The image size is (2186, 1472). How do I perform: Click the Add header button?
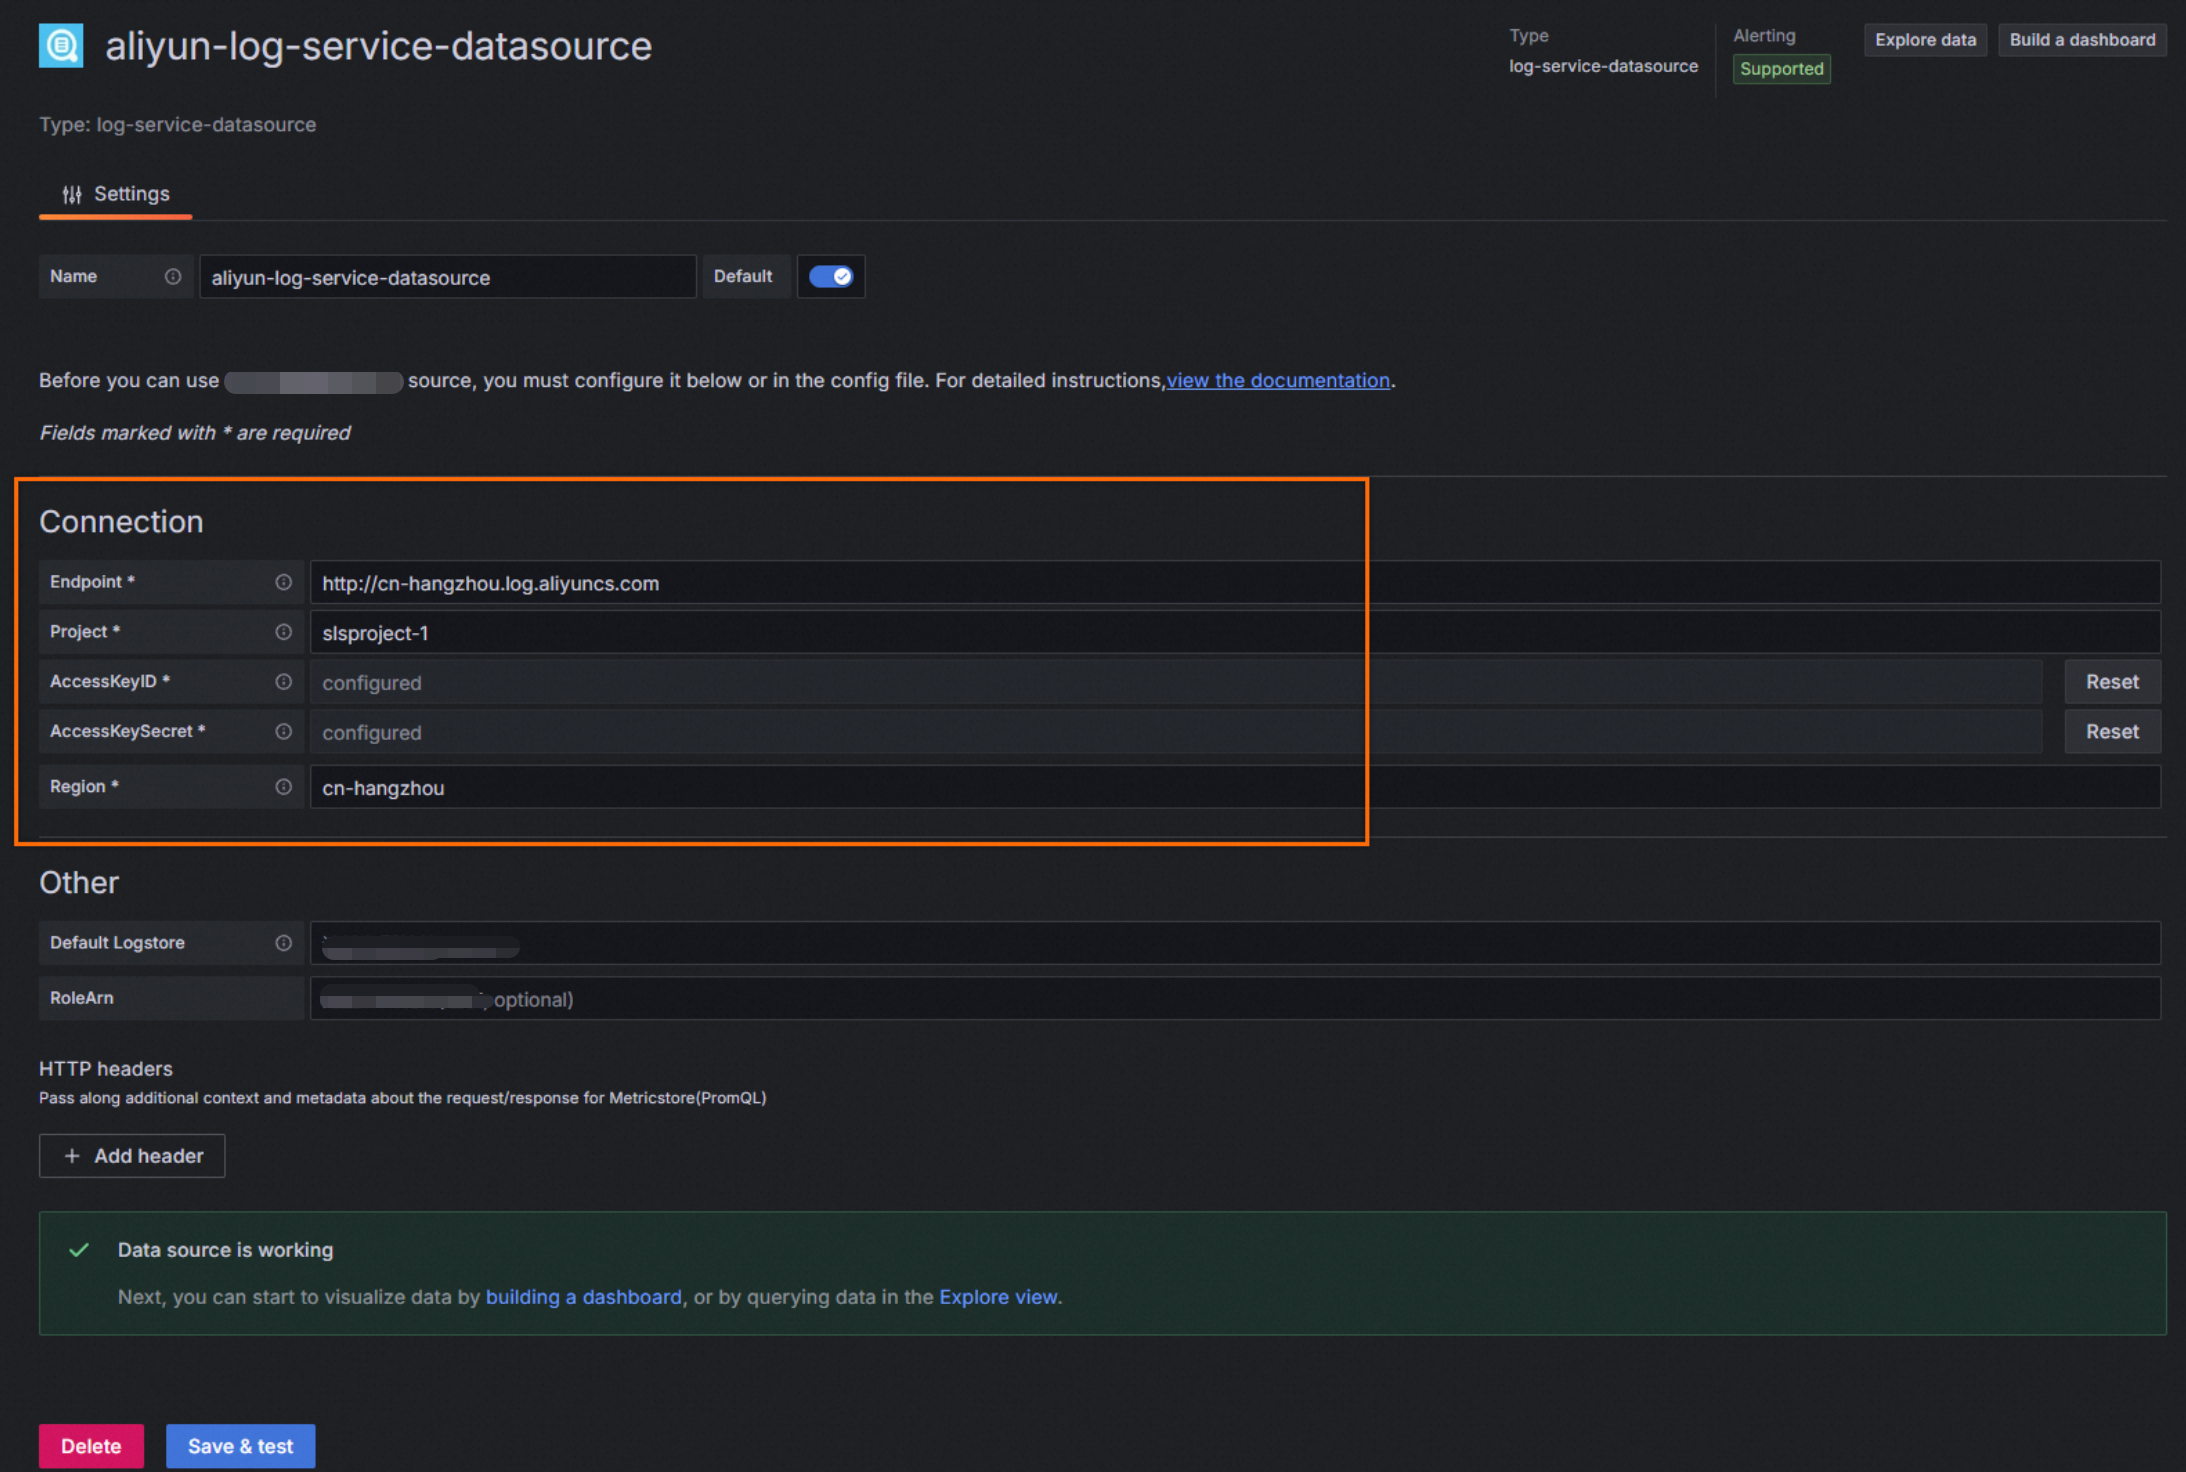tap(132, 1156)
